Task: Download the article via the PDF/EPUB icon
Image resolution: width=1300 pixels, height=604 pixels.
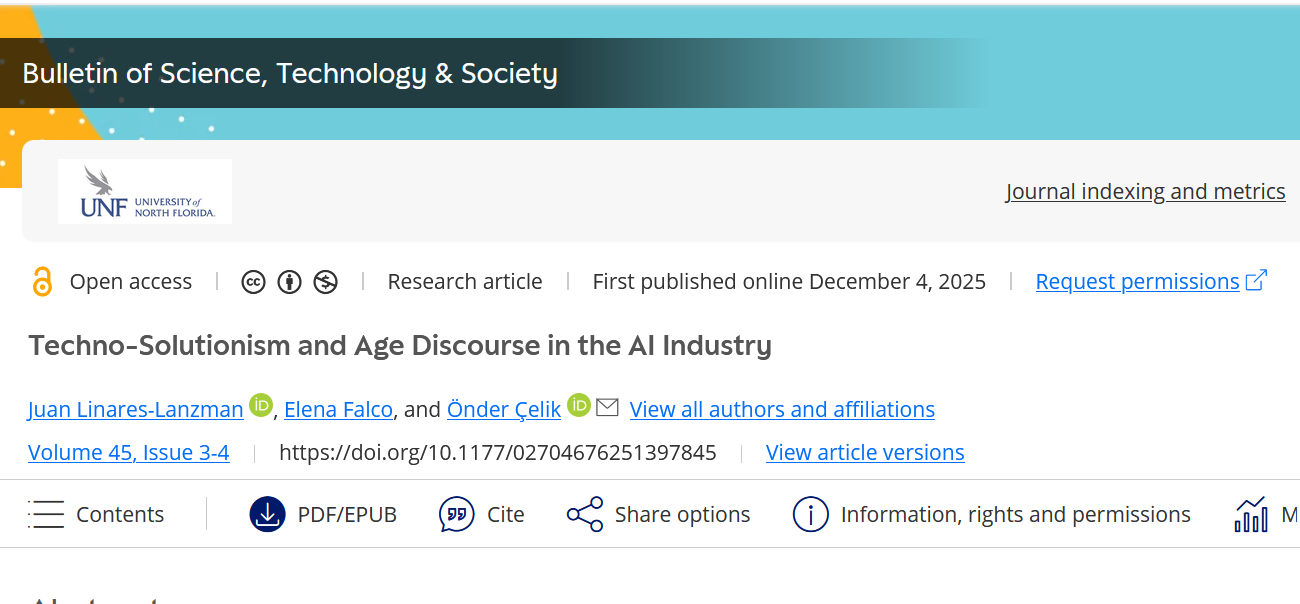Action: coord(268,514)
